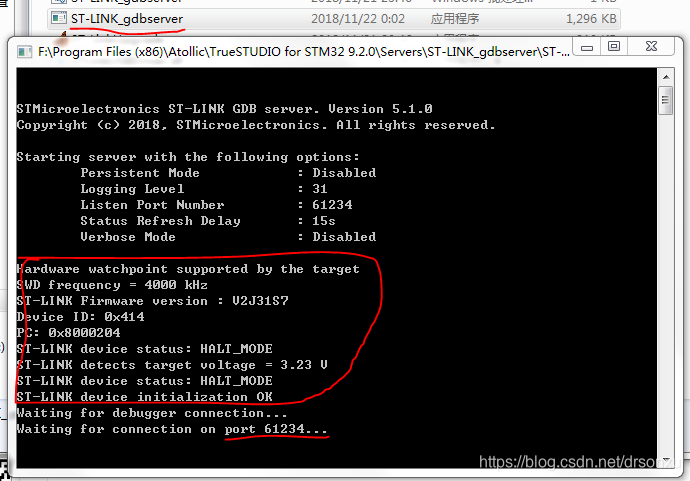The height and width of the screenshot is (481, 690).
Task: Close the gdbserver console window
Action: pyautogui.click(x=651, y=47)
